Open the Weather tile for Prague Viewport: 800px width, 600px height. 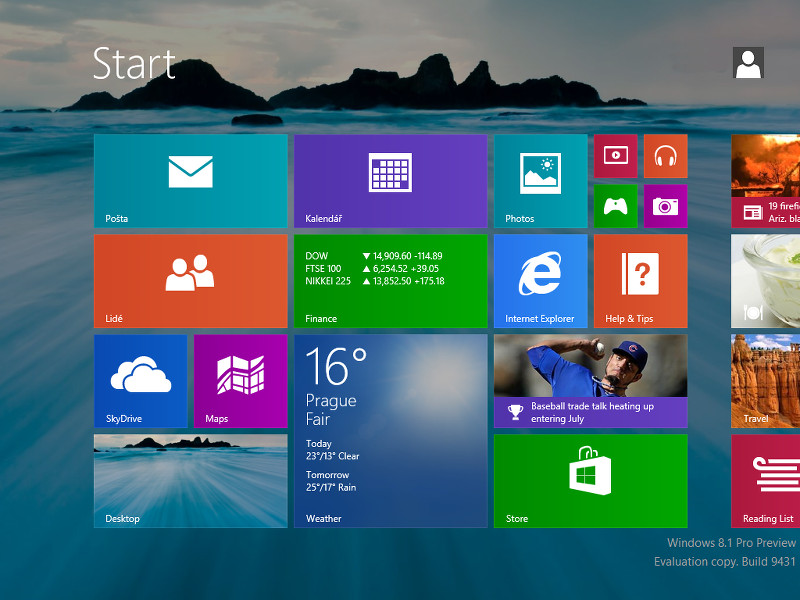pos(391,431)
